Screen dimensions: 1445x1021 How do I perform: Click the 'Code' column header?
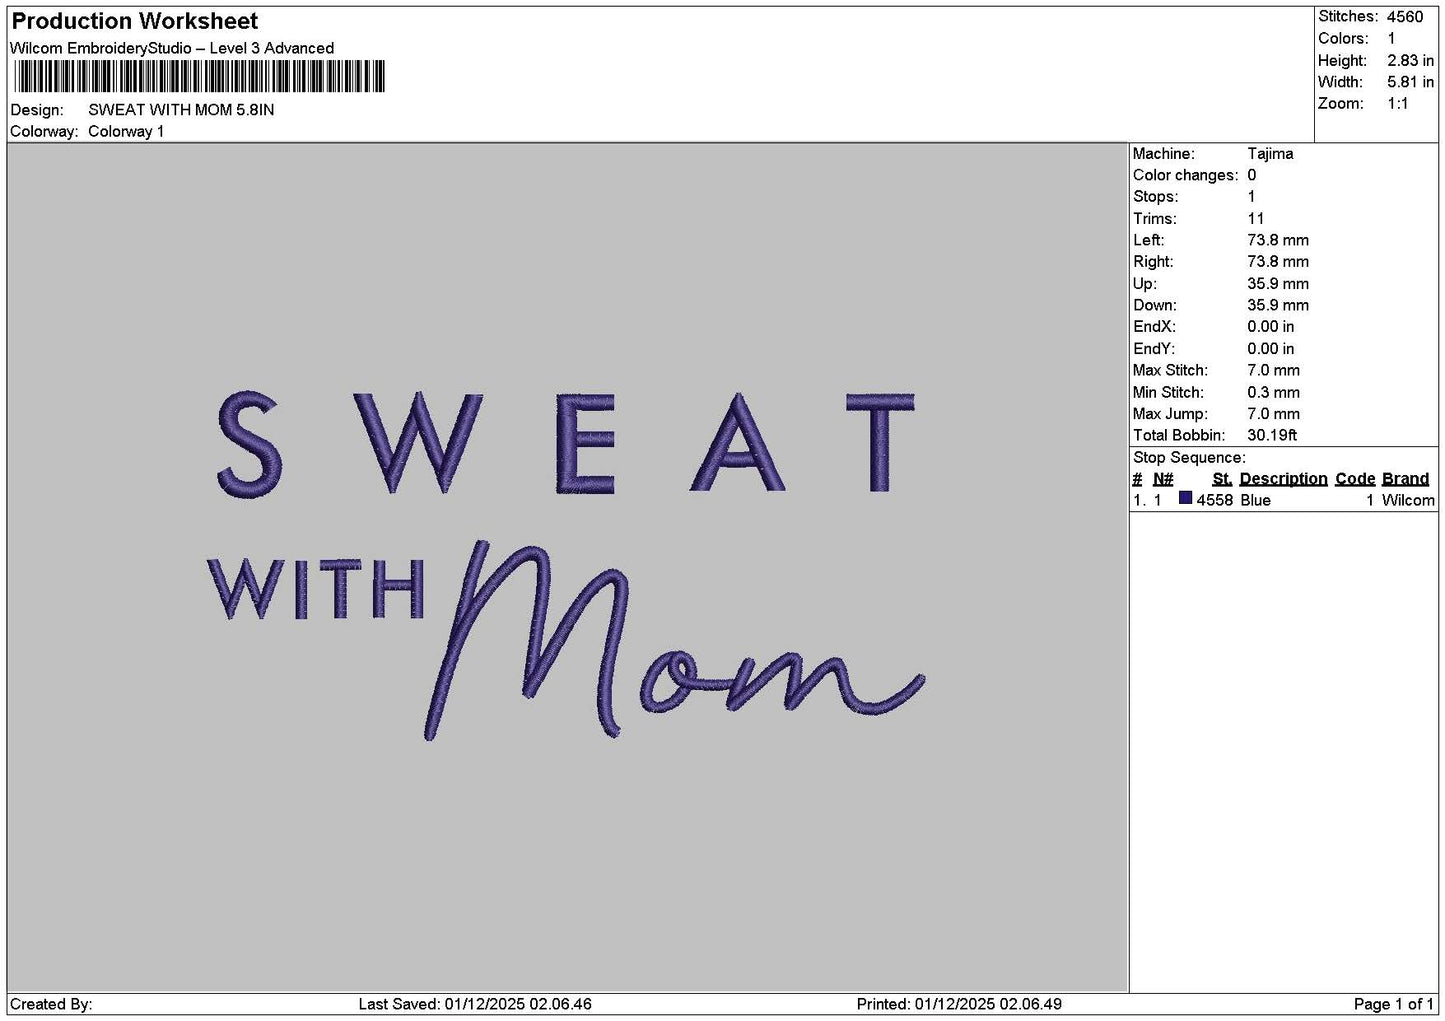[x=1355, y=479]
